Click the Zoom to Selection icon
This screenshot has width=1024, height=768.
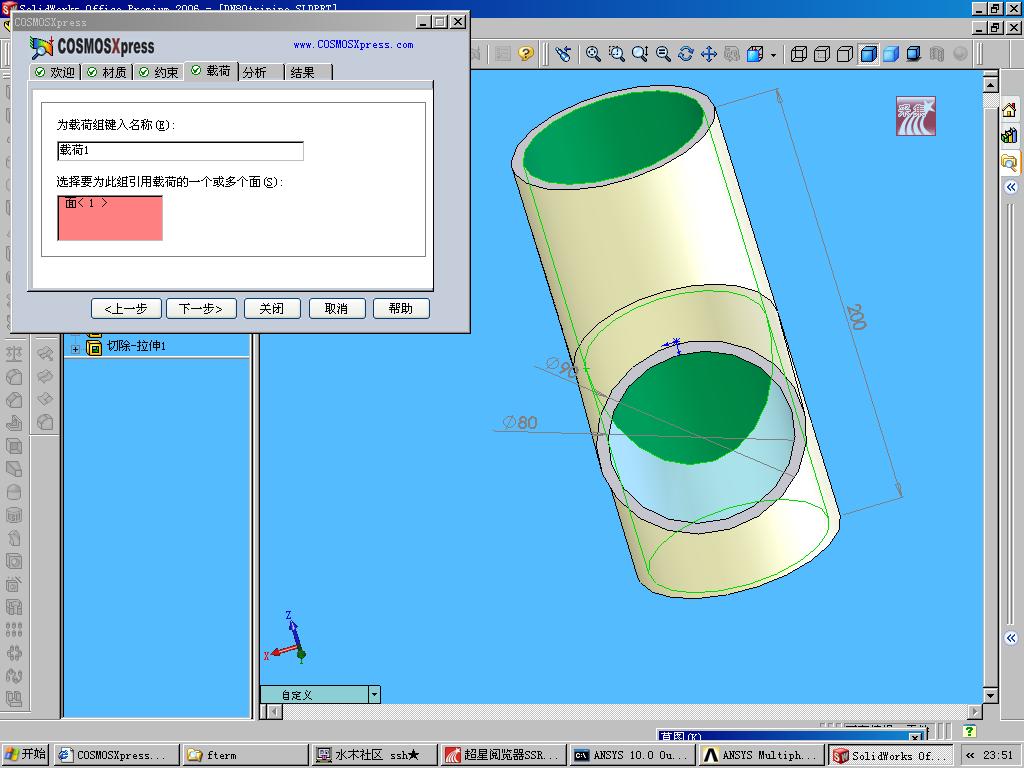click(663, 54)
